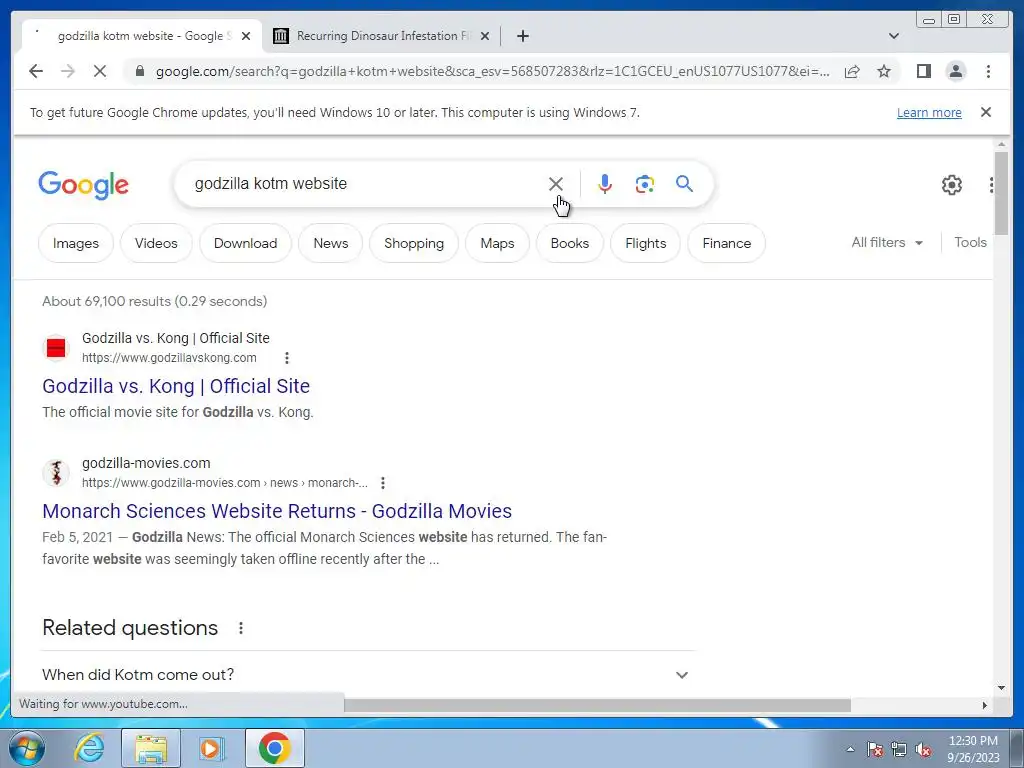Filter results by Maps
The height and width of the screenshot is (768, 1024).
click(x=497, y=243)
